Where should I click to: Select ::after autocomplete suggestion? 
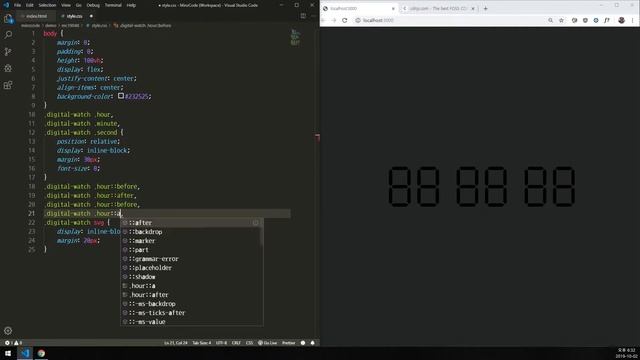(191, 223)
